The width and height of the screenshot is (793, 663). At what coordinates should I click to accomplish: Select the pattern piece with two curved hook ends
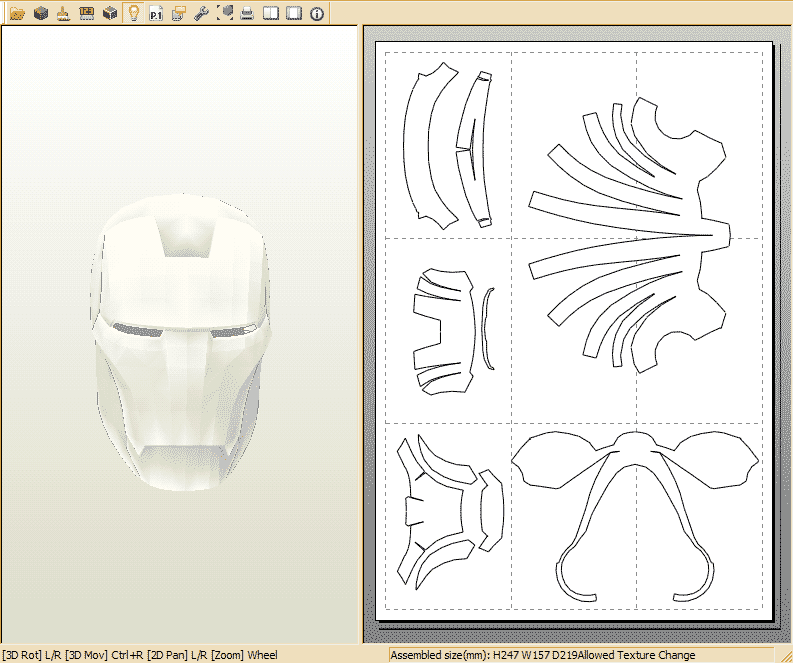pyautogui.click(x=635, y=516)
